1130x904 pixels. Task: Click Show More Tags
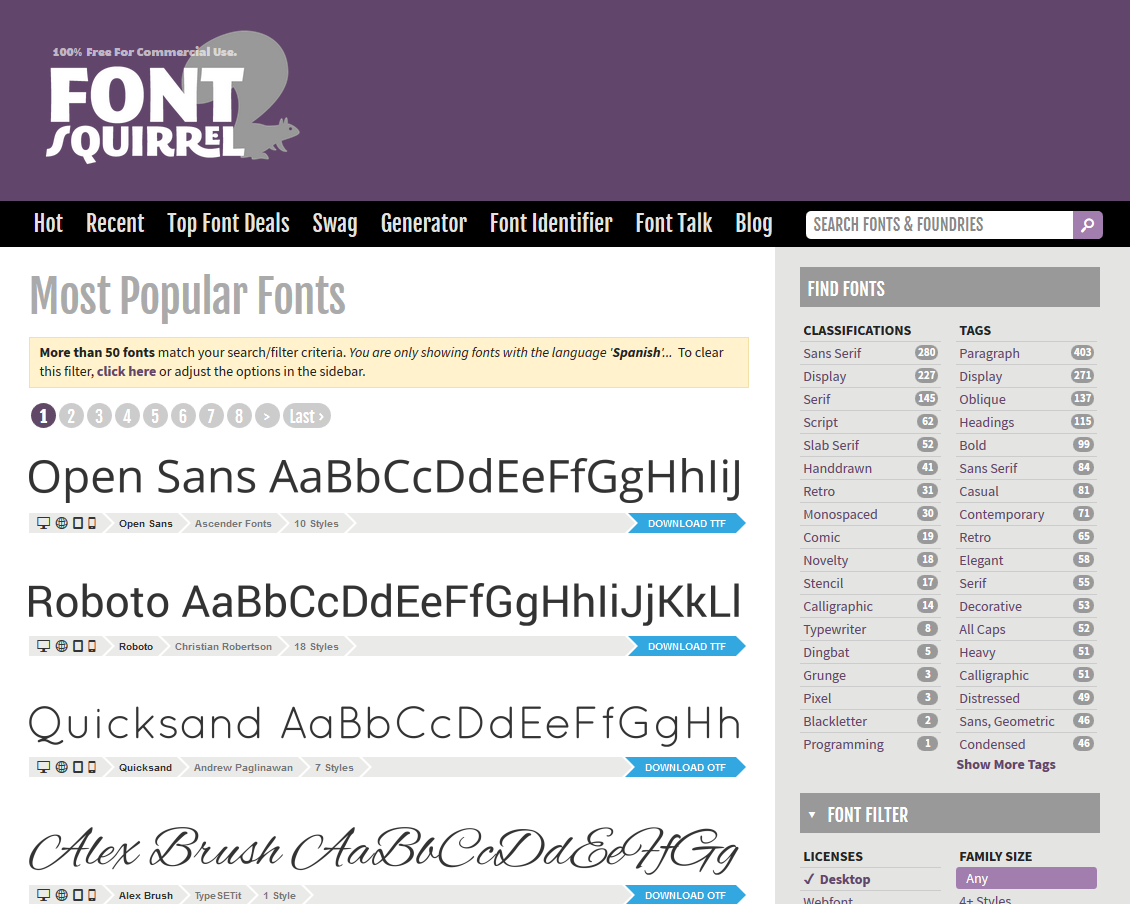pos(1005,764)
